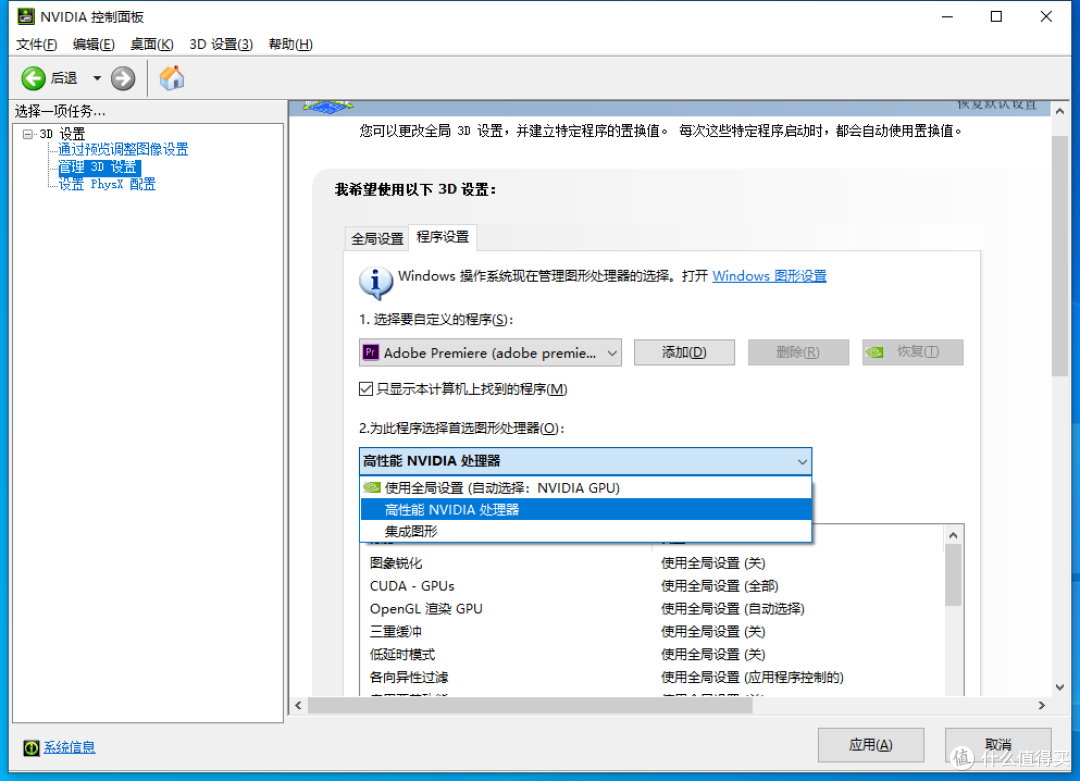Image resolution: width=1080 pixels, height=781 pixels.
Task: Choose 高性能 NVIDIA 处理器 in the list
Action: (585, 510)
